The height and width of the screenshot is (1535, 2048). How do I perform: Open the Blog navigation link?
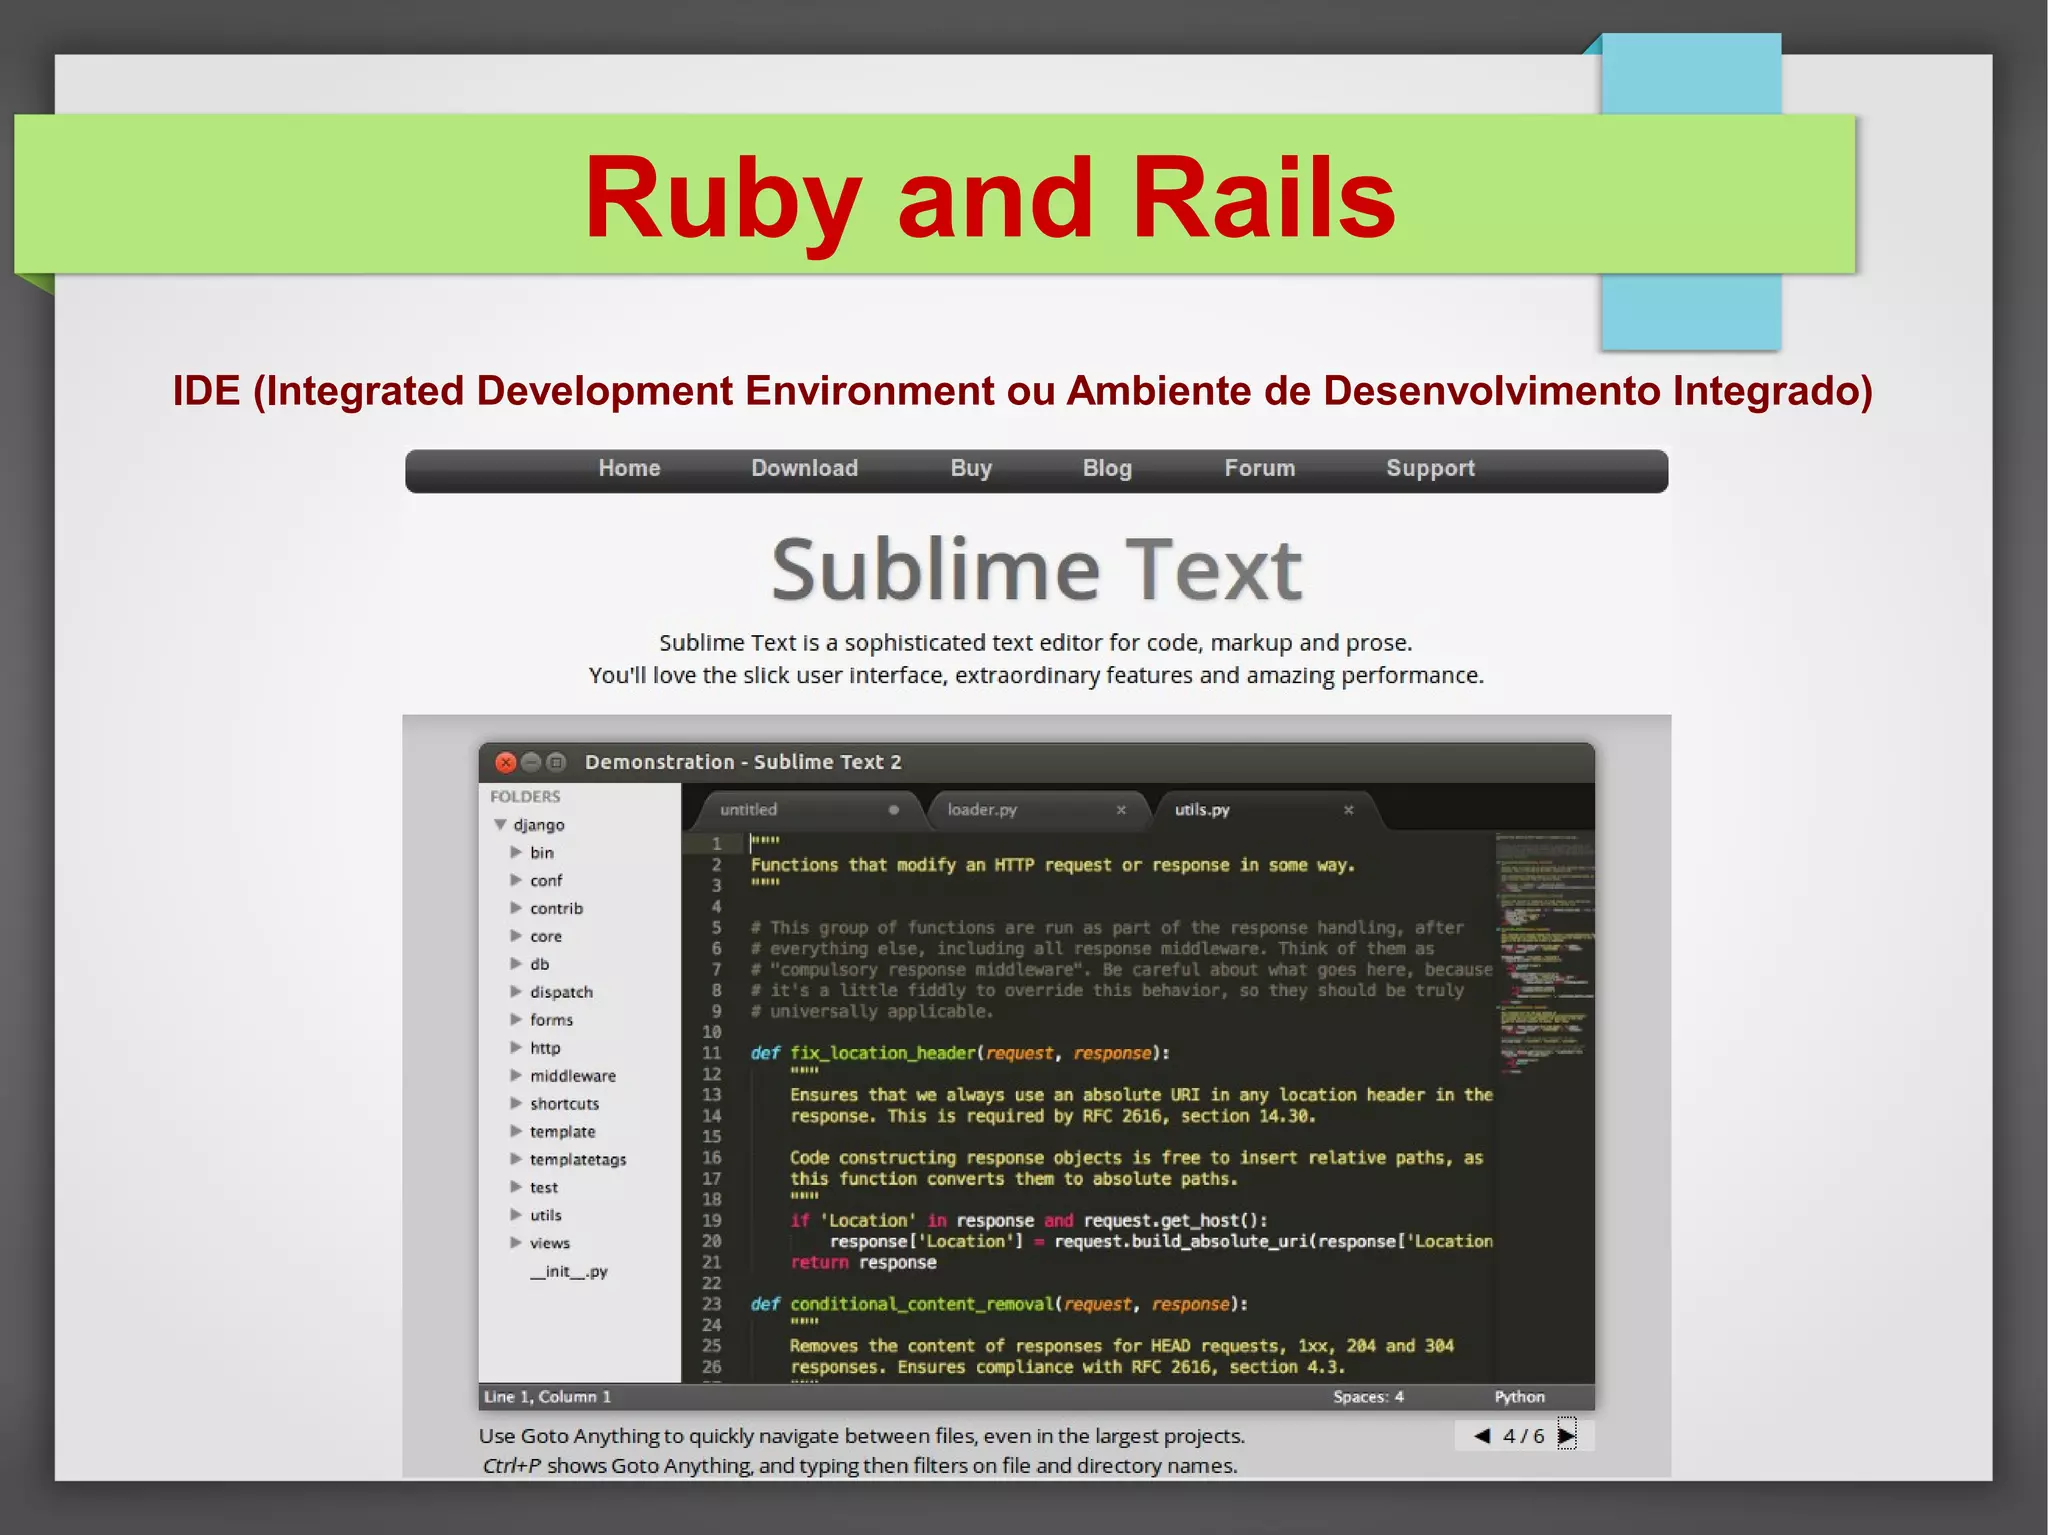point(1107,468)
